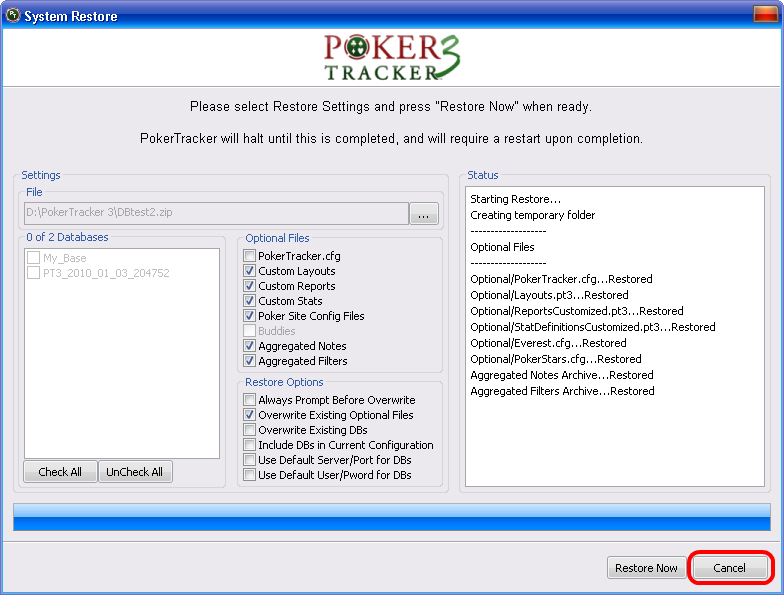Select 'Optional/Everest.cfg…Restored' line
Viewport: 784px width, 595px height.
click(x=548, y=343)
